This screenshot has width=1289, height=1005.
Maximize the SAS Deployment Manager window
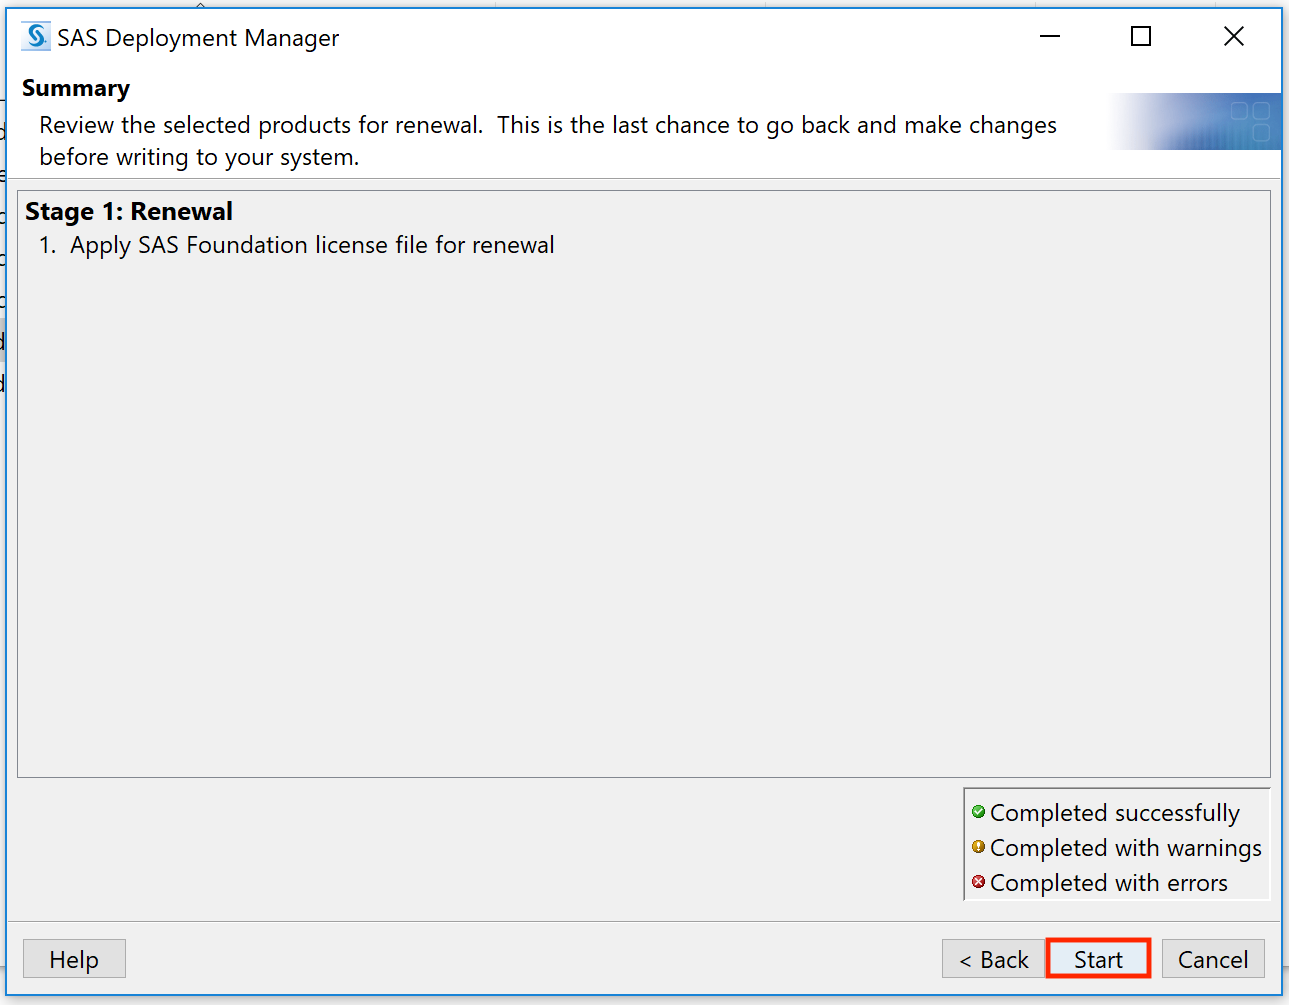(1141, 37)
